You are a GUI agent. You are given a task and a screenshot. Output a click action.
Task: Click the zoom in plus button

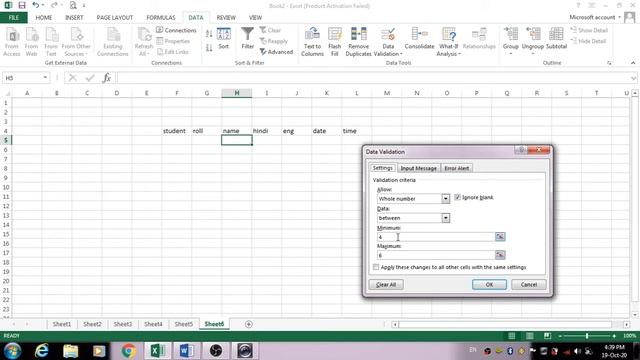point(614,336)
